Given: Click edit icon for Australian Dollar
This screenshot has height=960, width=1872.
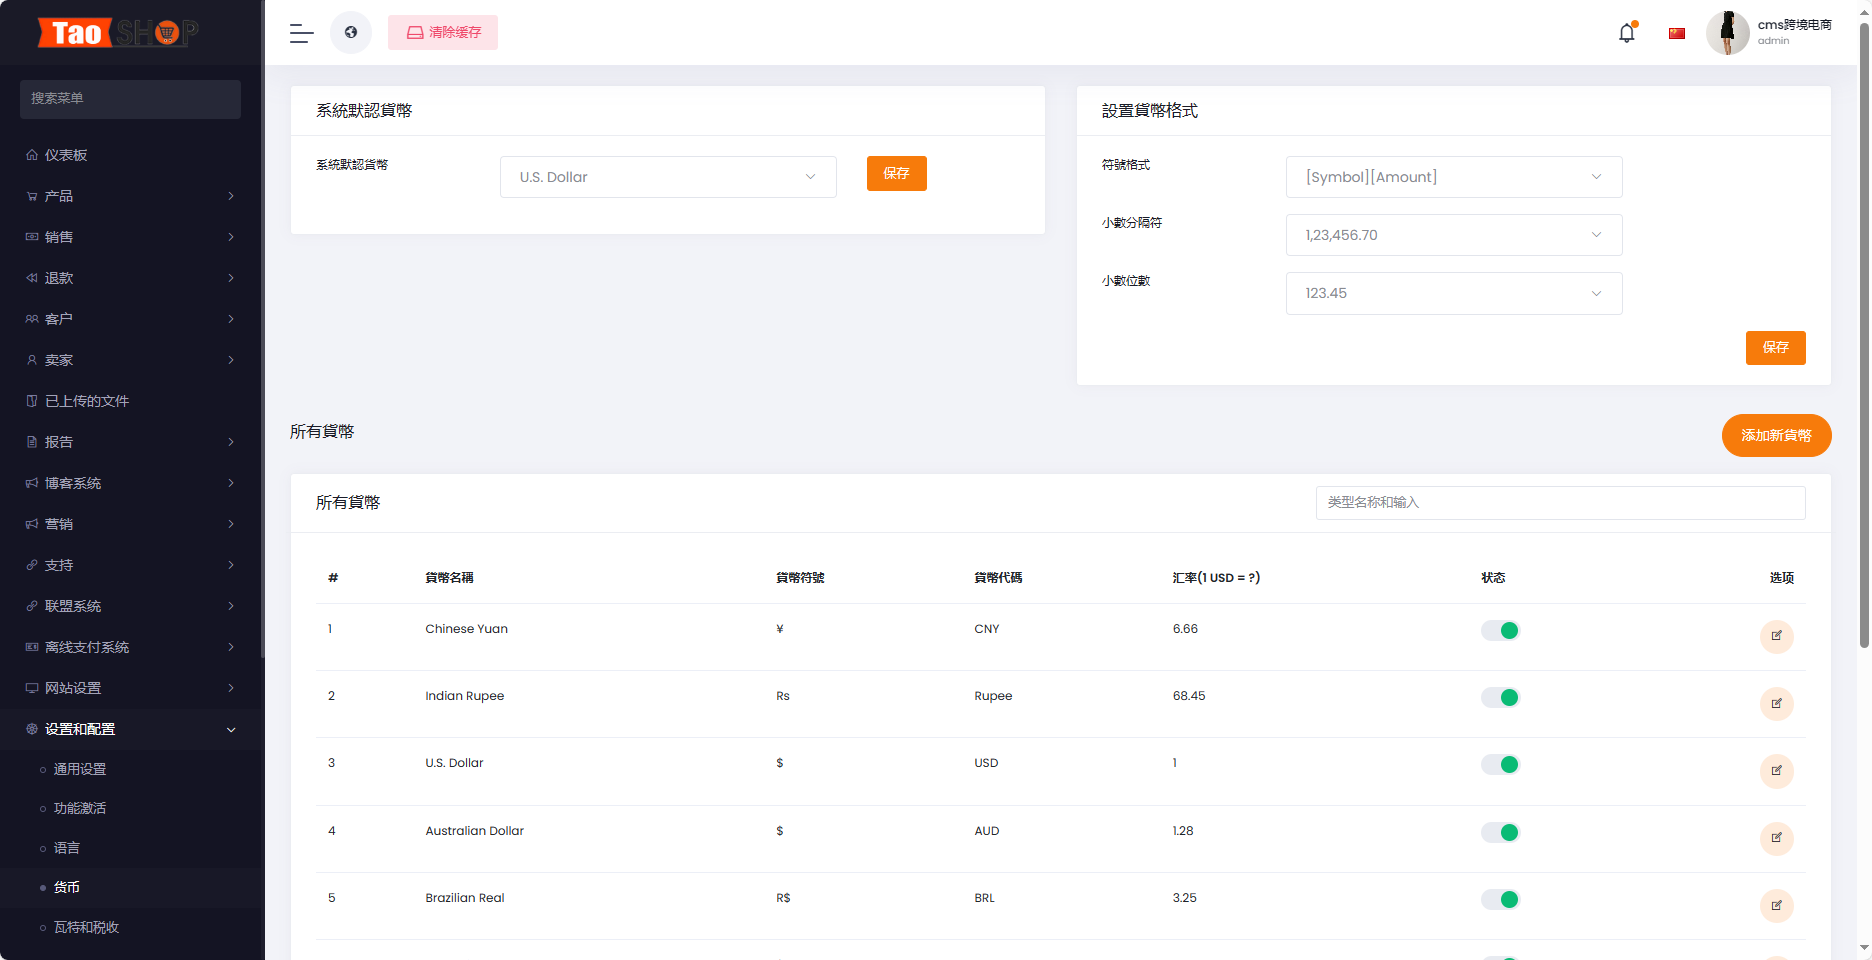Looking at the screenshot, I should pyautogui.click(x=1776, y=838).
